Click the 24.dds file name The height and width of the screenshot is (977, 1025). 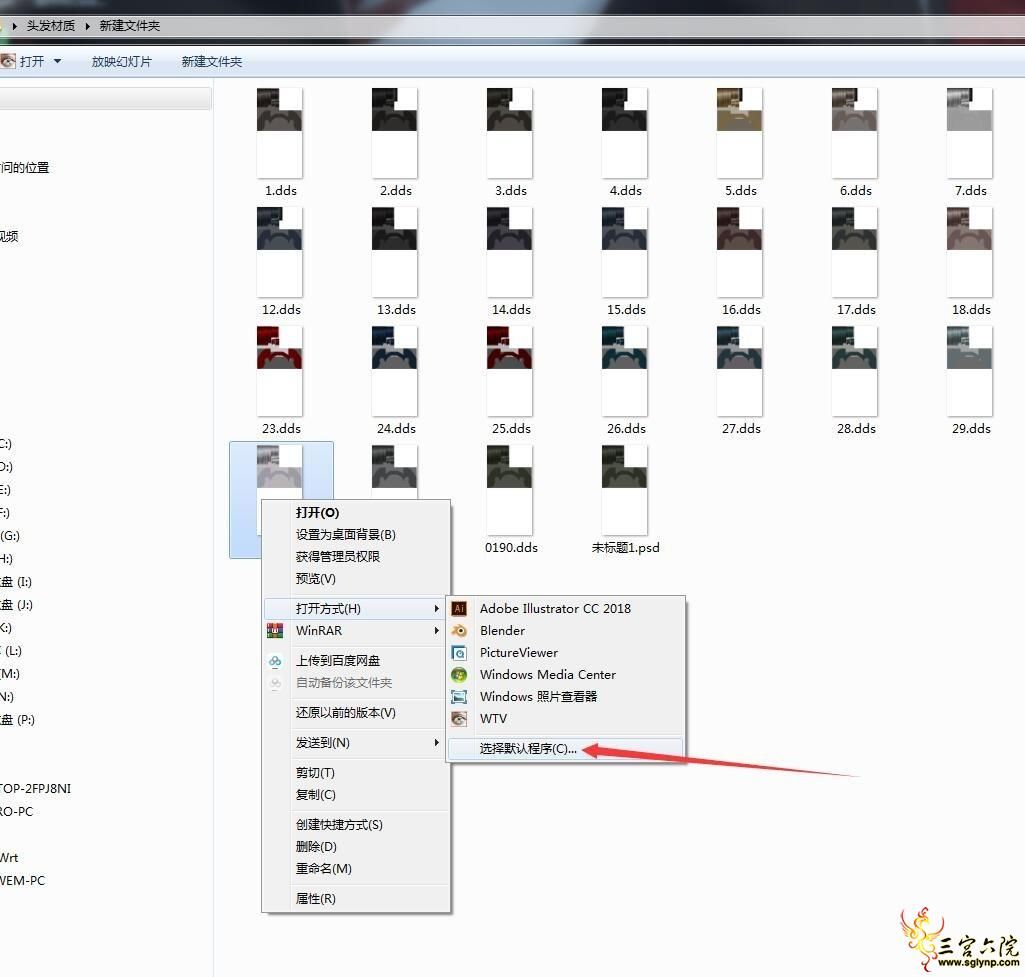[x=396, y=429]
